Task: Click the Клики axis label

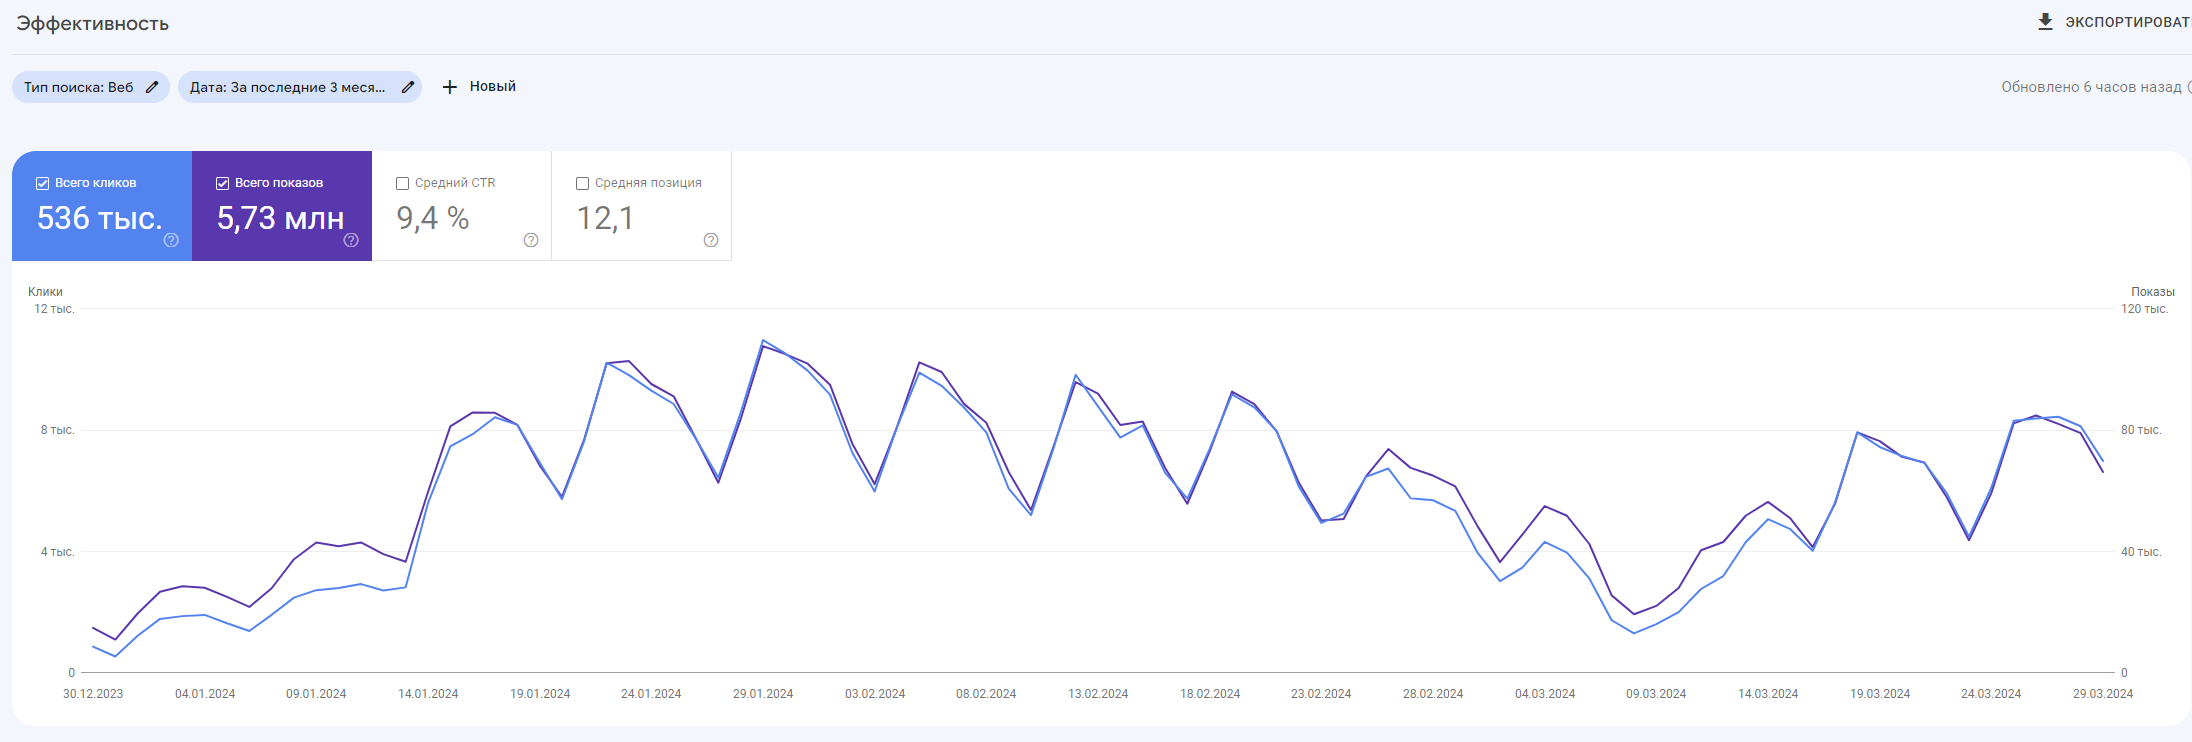Action: 45,292
